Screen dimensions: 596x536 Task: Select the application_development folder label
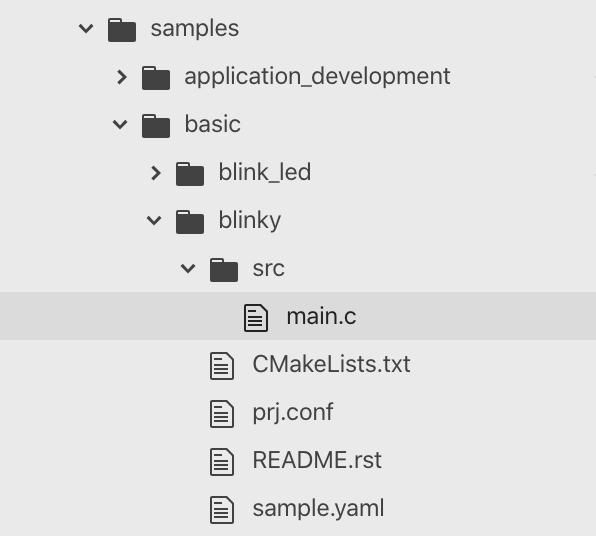[317, 77]
